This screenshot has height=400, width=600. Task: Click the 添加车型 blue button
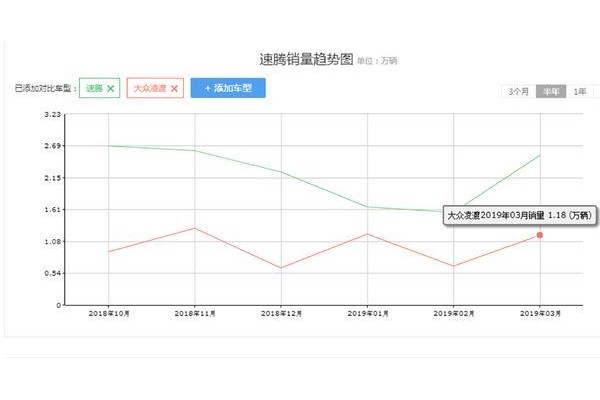pos(228,88)
